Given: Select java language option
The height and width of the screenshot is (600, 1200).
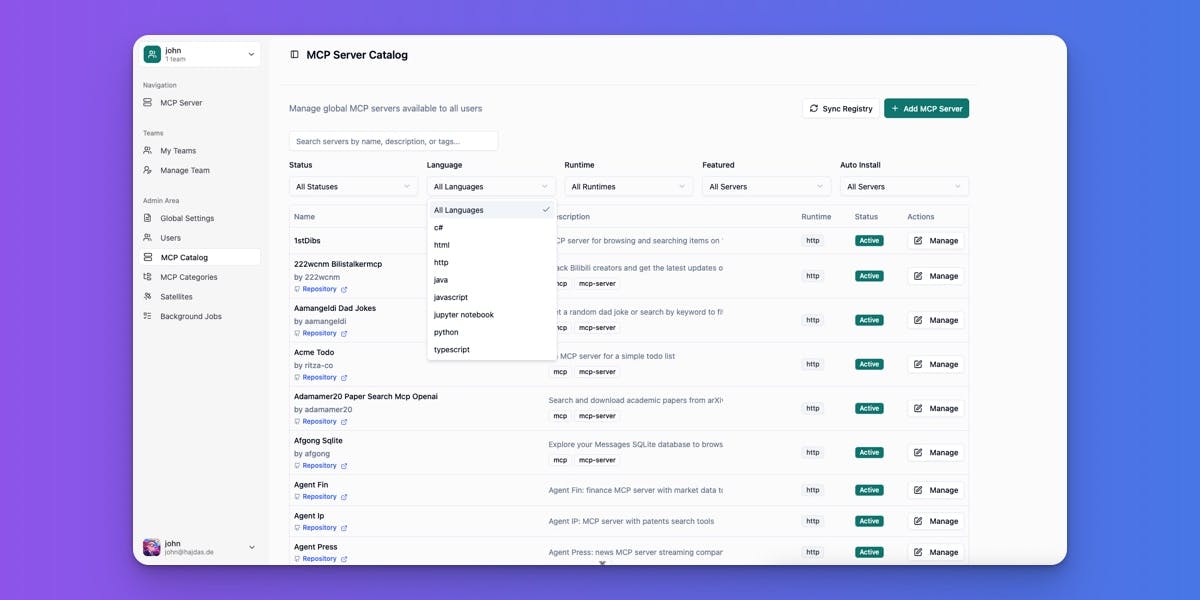Looking at the screenshot, I should [x=491, y=280].
